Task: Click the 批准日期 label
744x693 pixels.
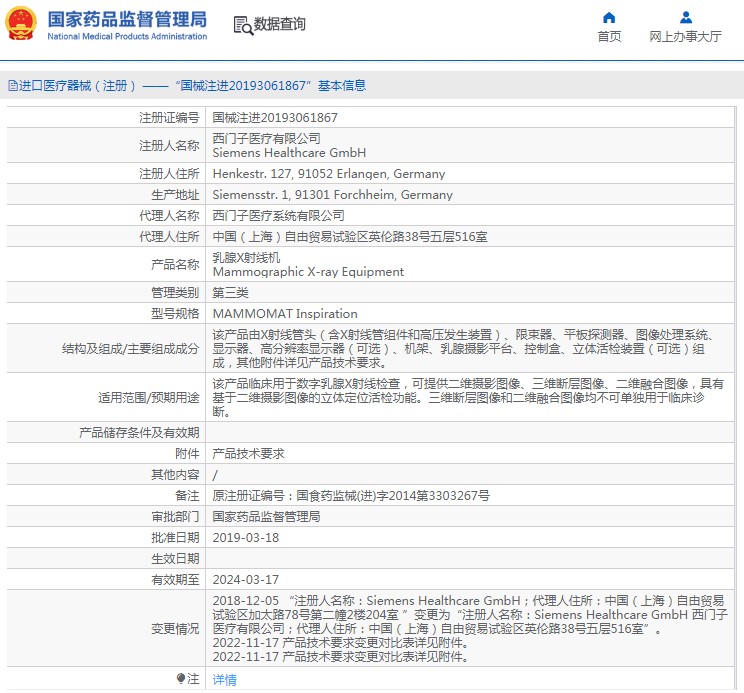Action: tap(175, 538)
